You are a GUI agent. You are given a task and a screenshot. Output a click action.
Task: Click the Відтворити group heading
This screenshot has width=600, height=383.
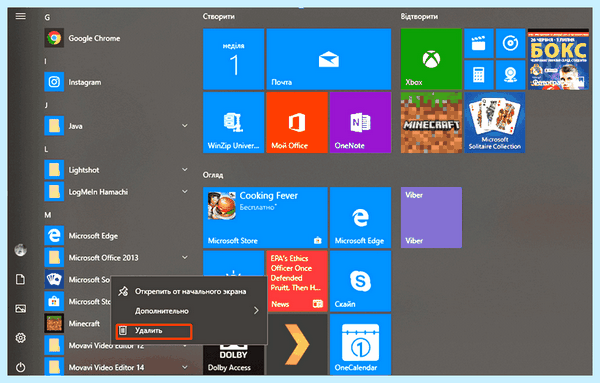(x=419, y=16)
